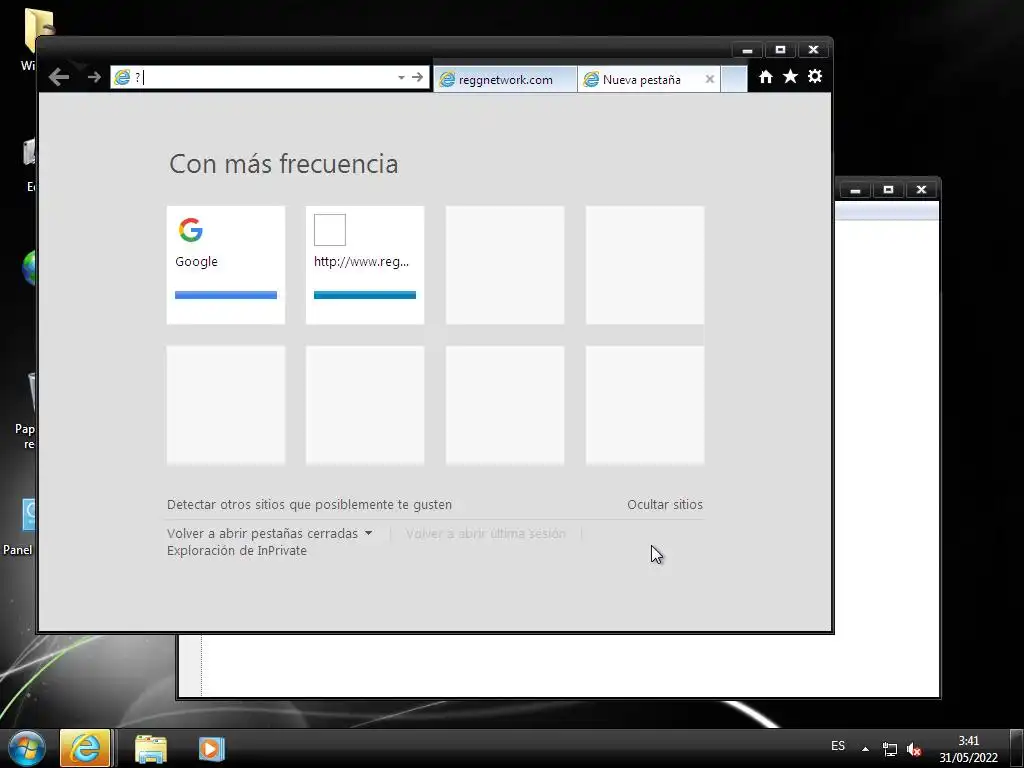
Task: Click the blank favicon on reg tile
Action: (x=330, y=230)
